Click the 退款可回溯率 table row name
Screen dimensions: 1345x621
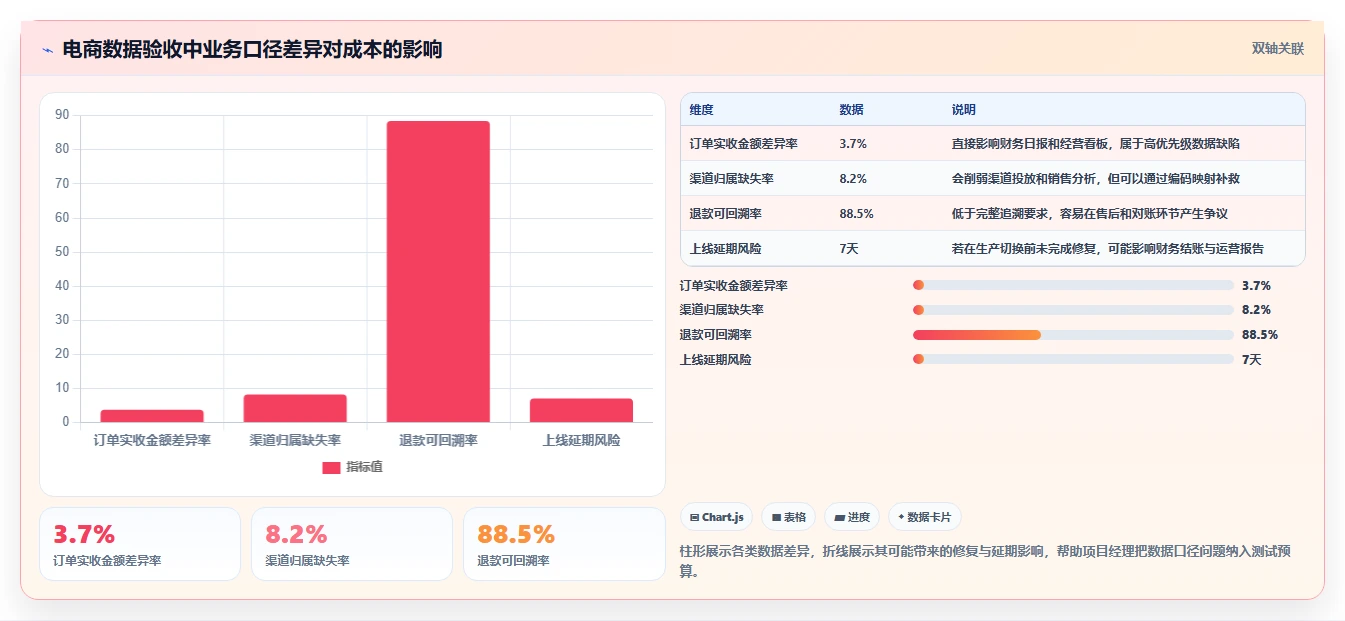point(726,214)
